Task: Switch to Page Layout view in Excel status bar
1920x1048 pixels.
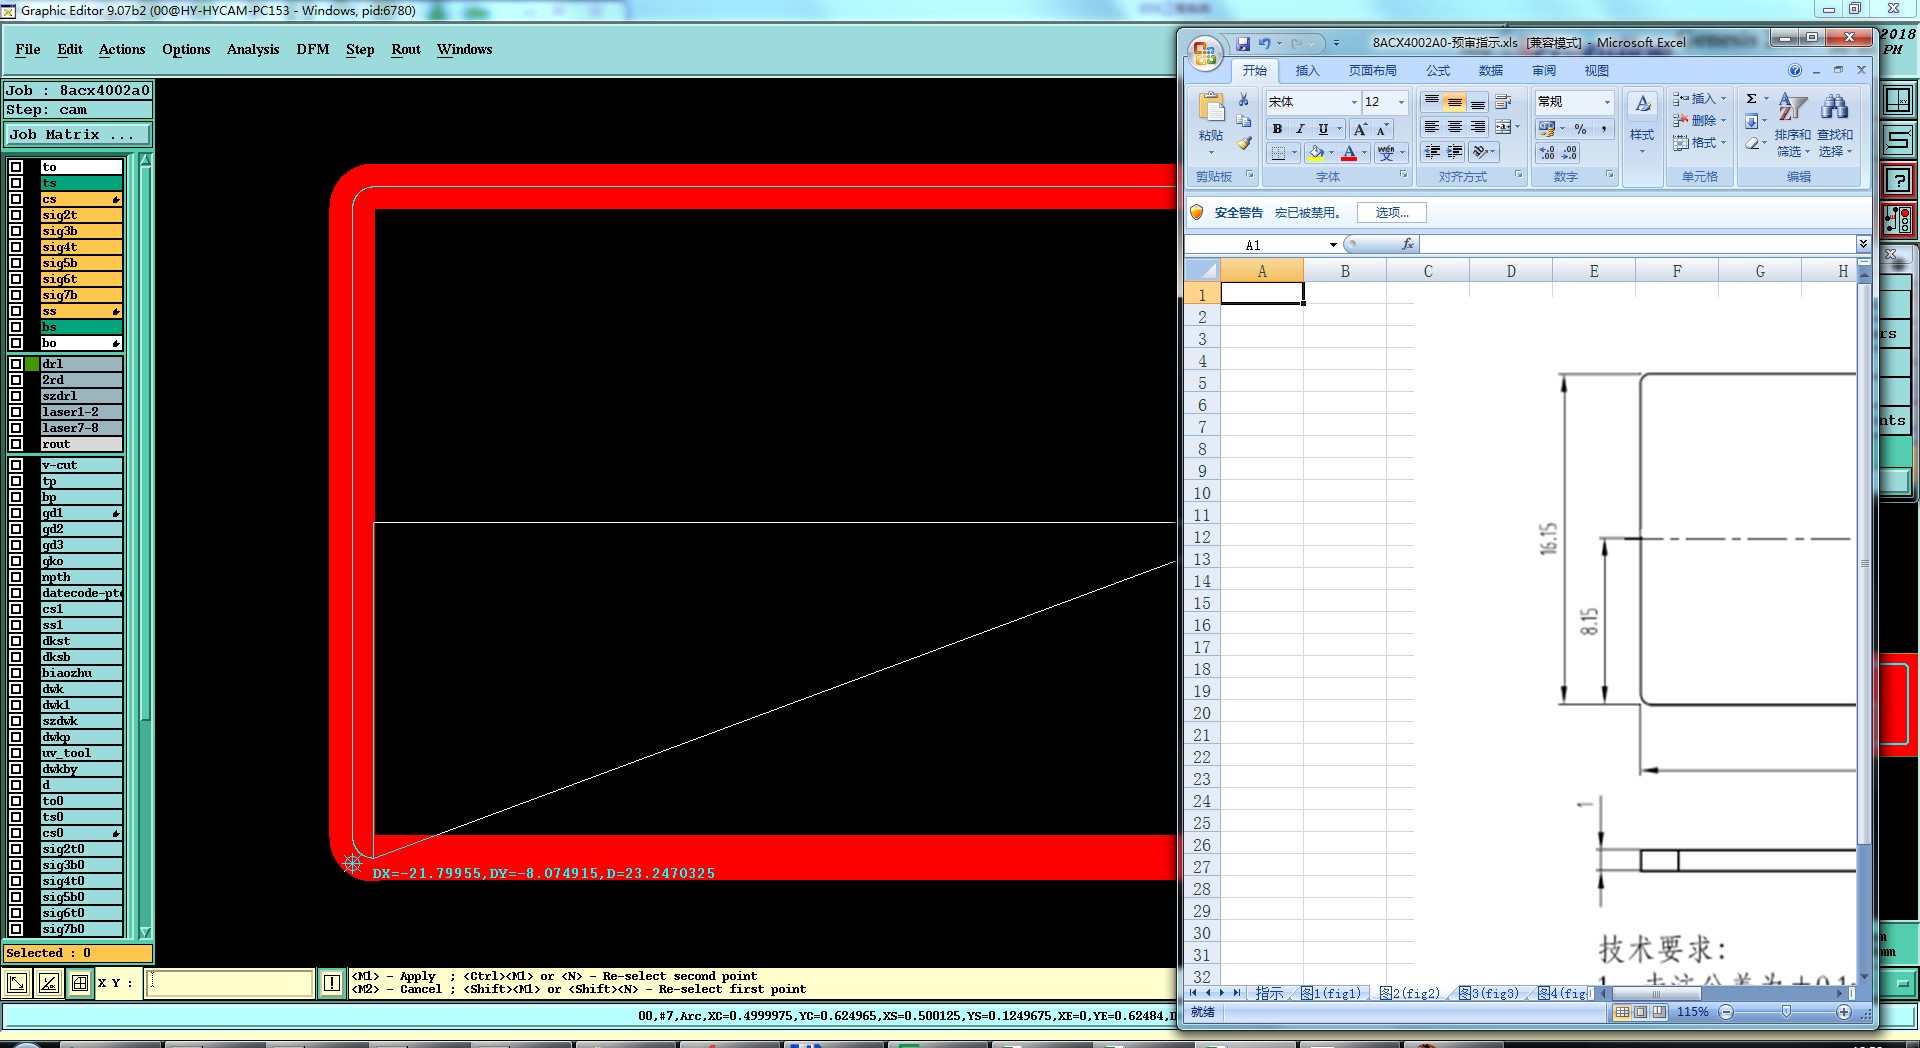Action: pyautogui.click(x=1641, y=1012)
